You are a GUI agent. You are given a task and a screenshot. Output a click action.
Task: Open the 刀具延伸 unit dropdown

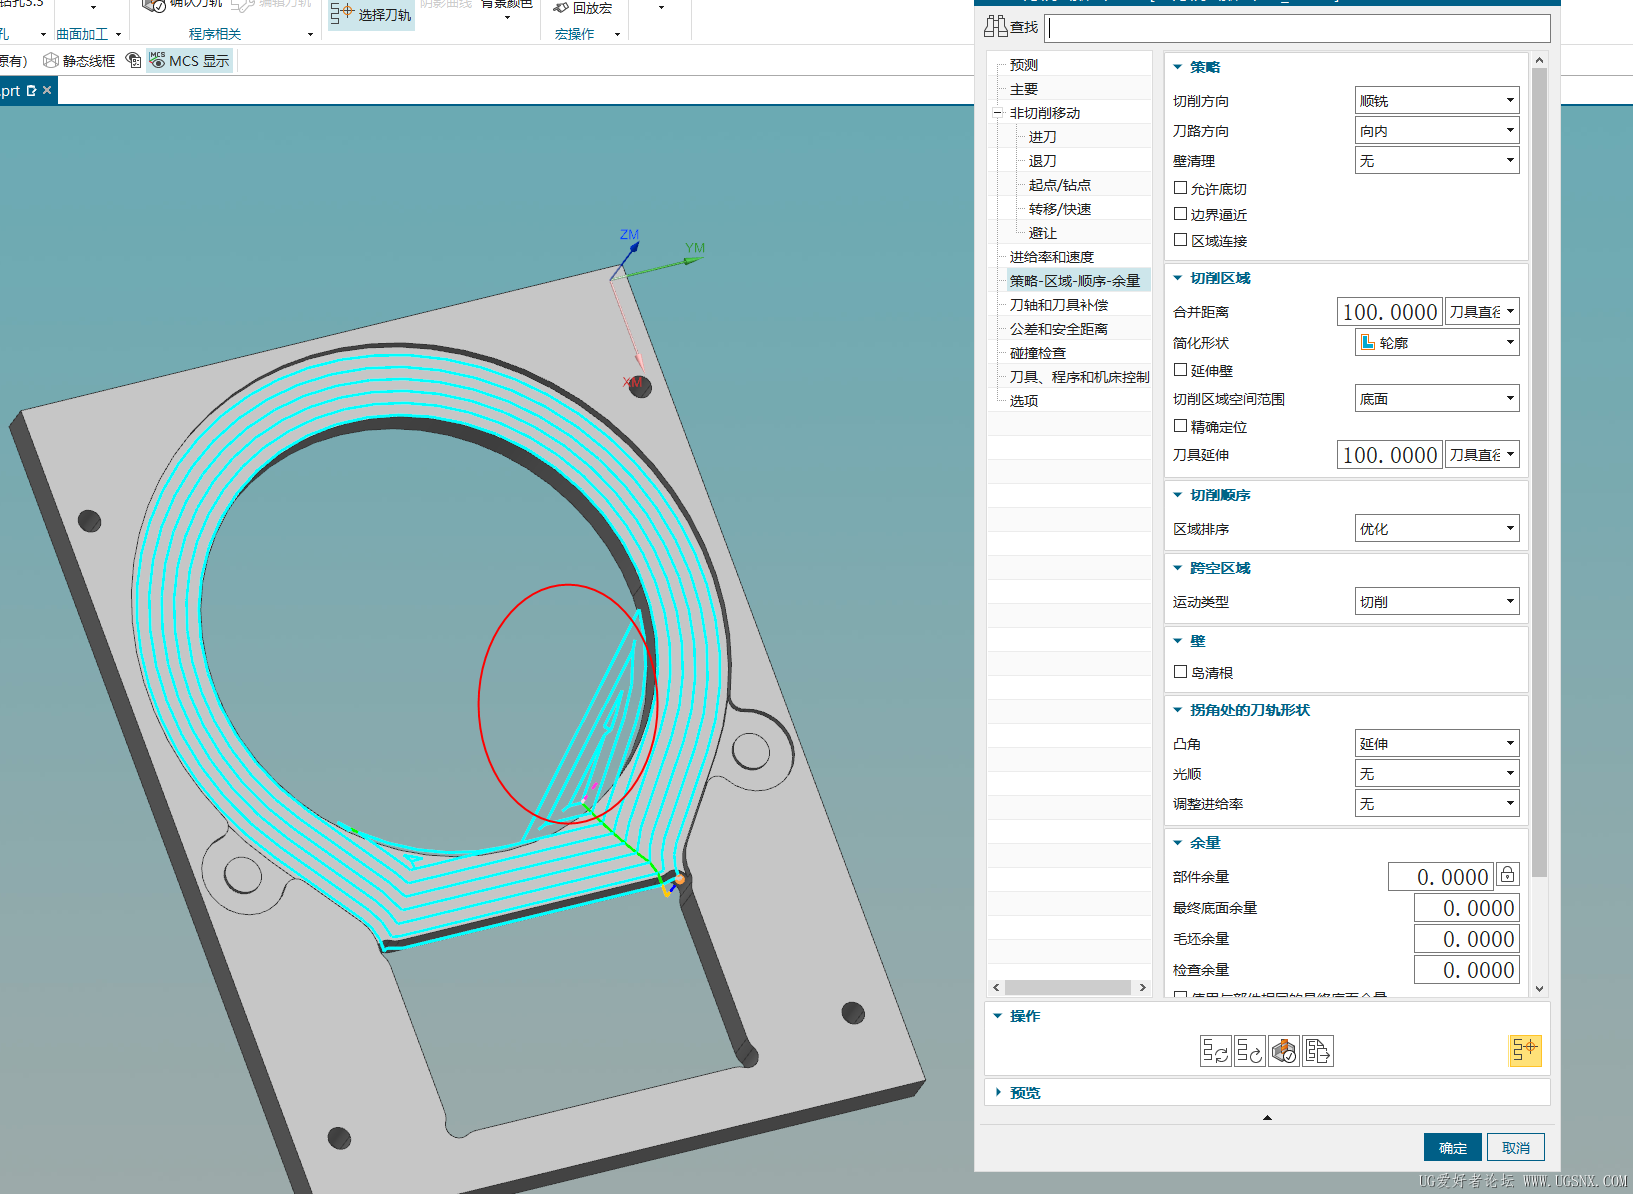1482,454
